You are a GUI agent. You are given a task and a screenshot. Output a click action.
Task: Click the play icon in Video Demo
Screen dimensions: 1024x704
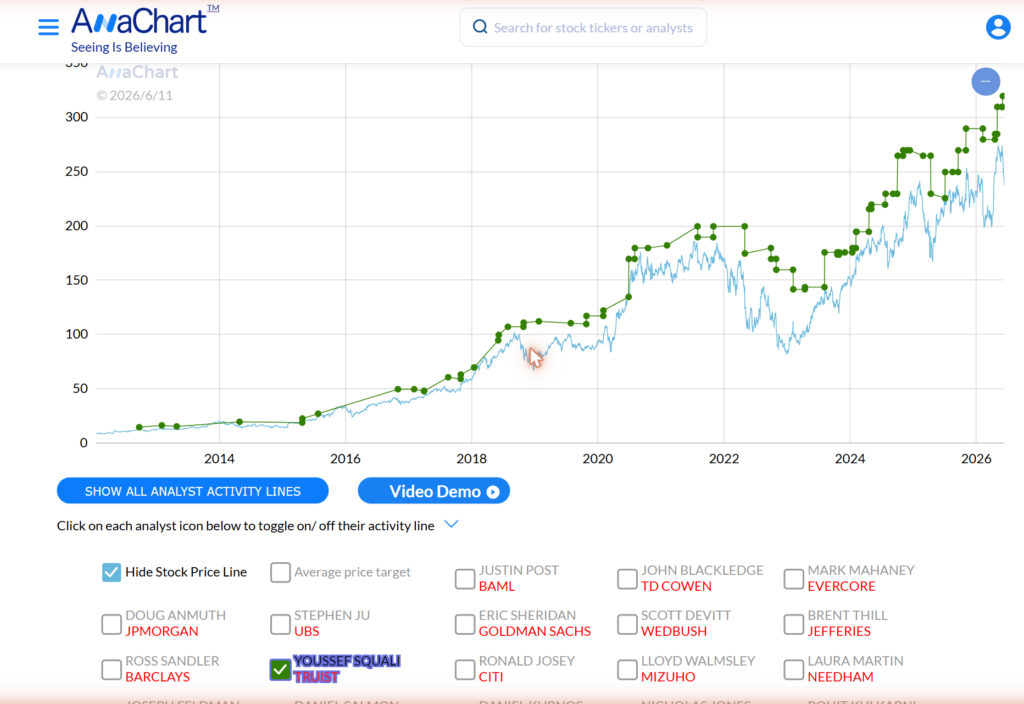click(x=493, y=492)
